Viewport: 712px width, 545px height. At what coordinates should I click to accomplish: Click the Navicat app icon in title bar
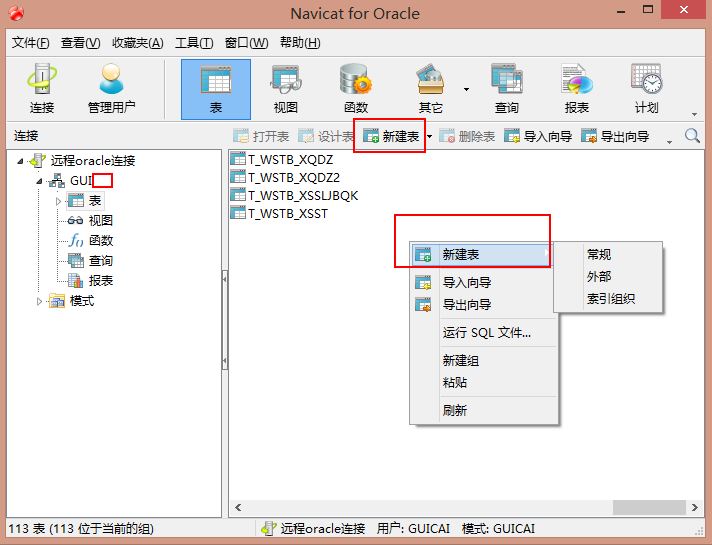(16, 13)
